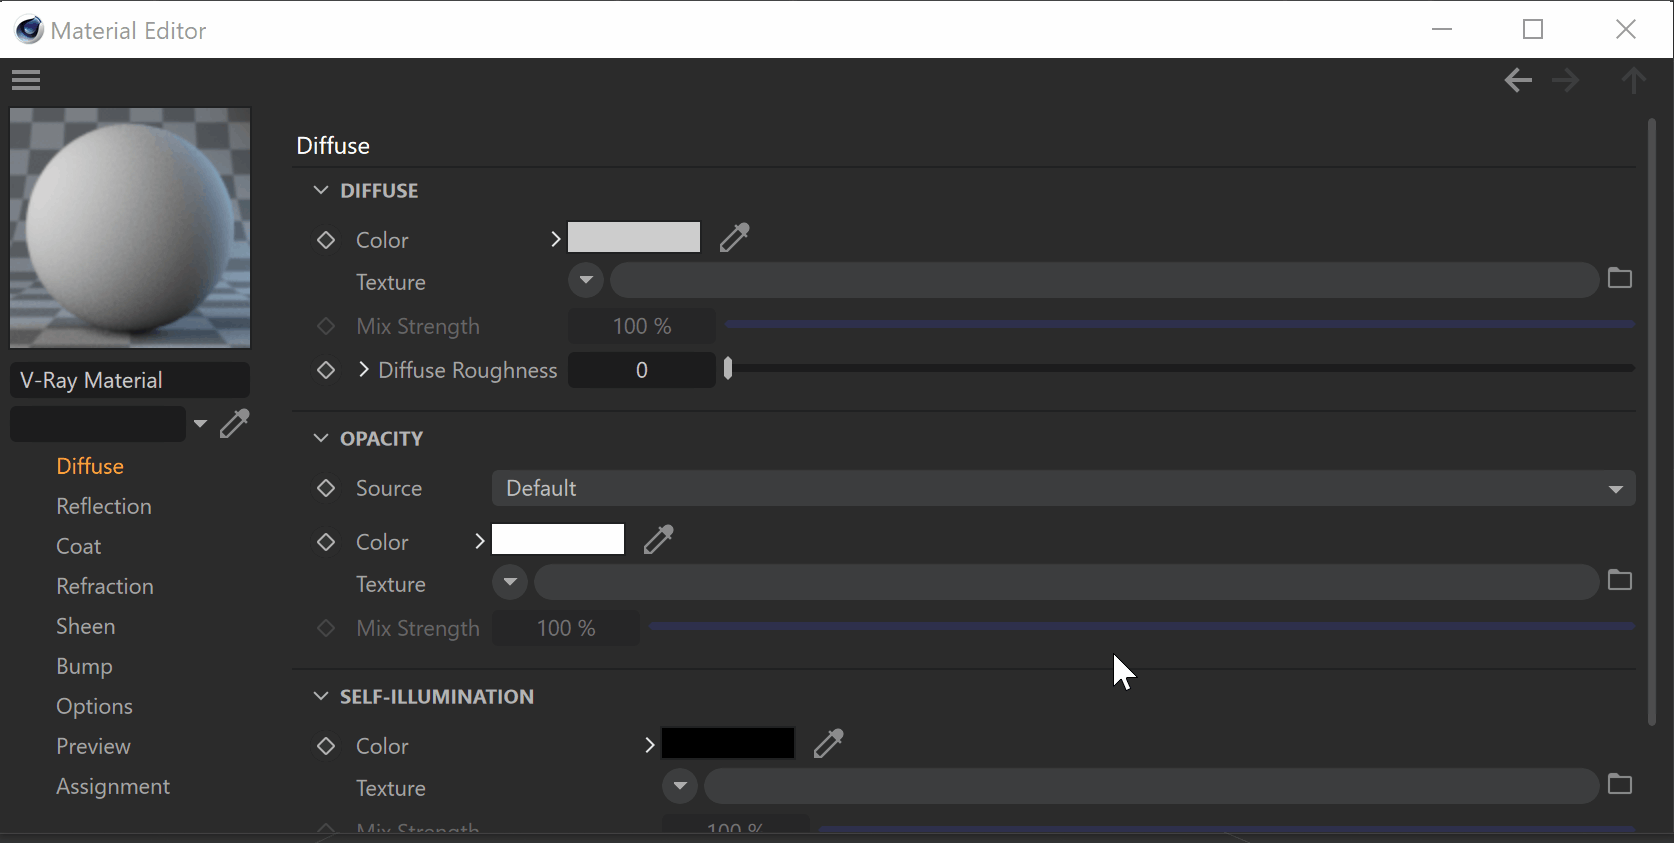Open the Preview page
The height and width of the screenshot is (843, 1674).
point(93,746)
